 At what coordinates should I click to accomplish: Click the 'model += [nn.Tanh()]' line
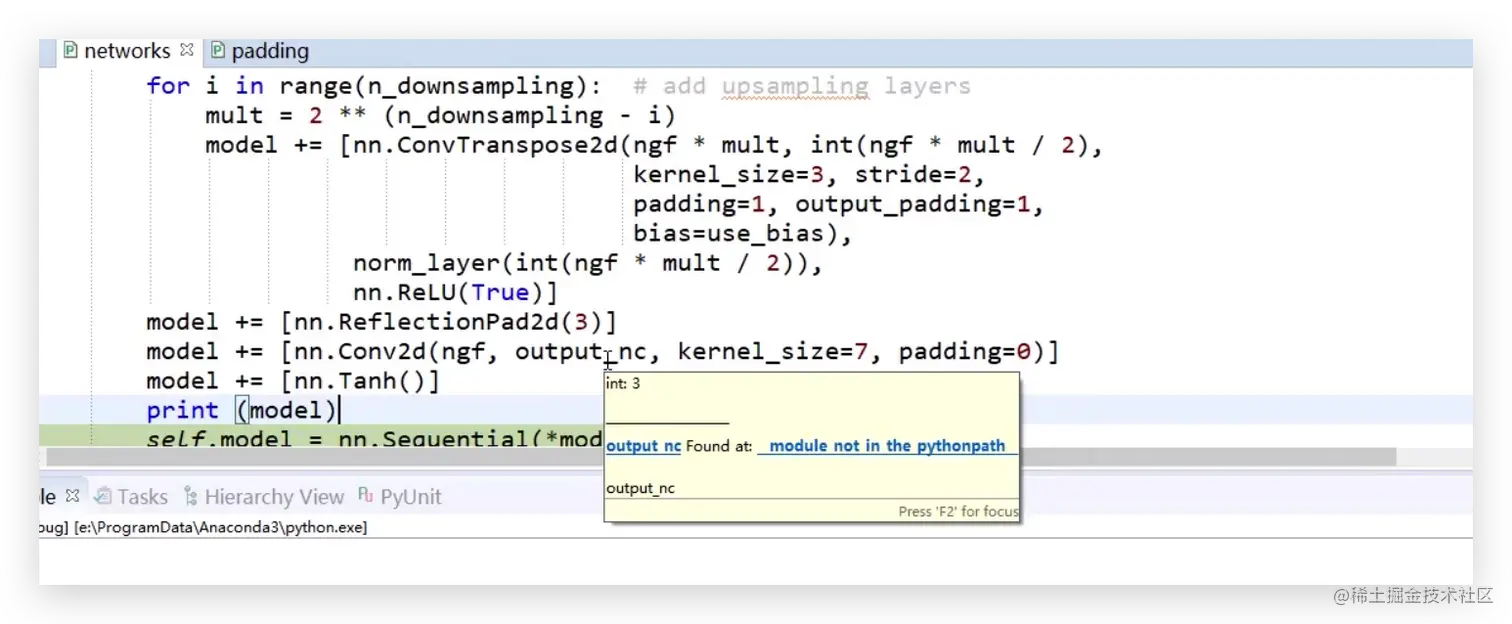click(293, 381)
